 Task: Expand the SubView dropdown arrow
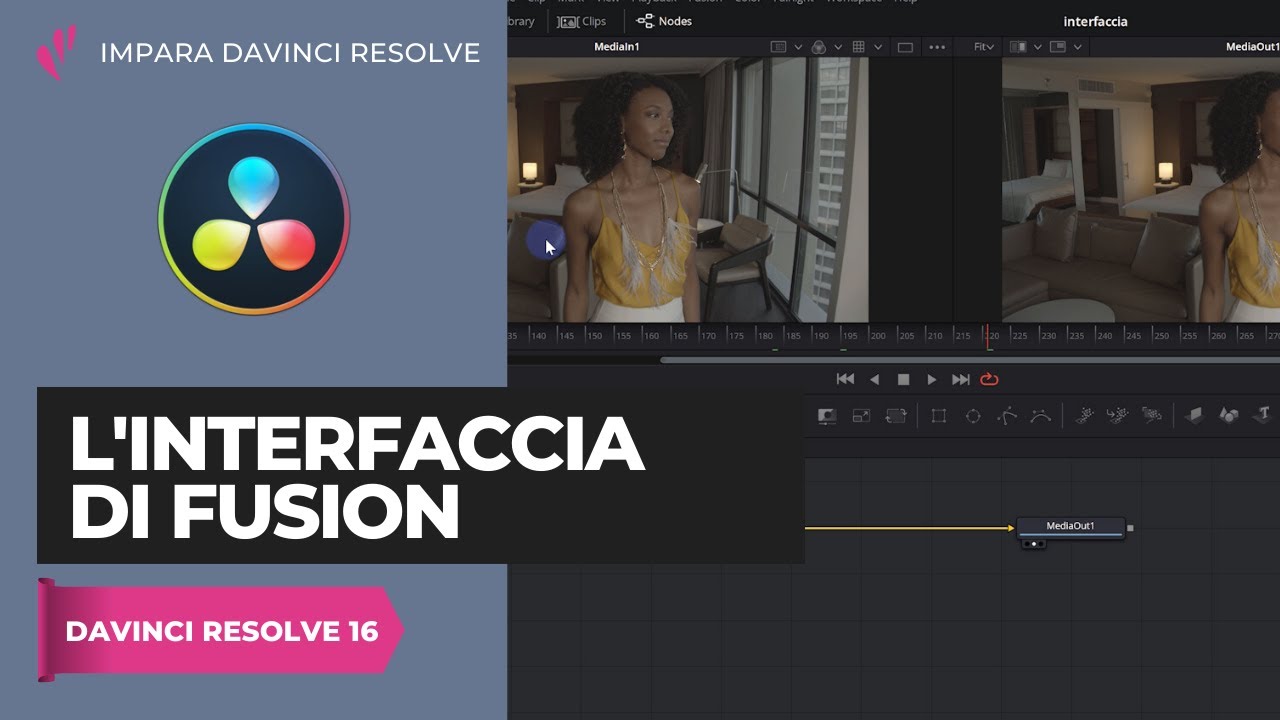[x=798, y=47]
